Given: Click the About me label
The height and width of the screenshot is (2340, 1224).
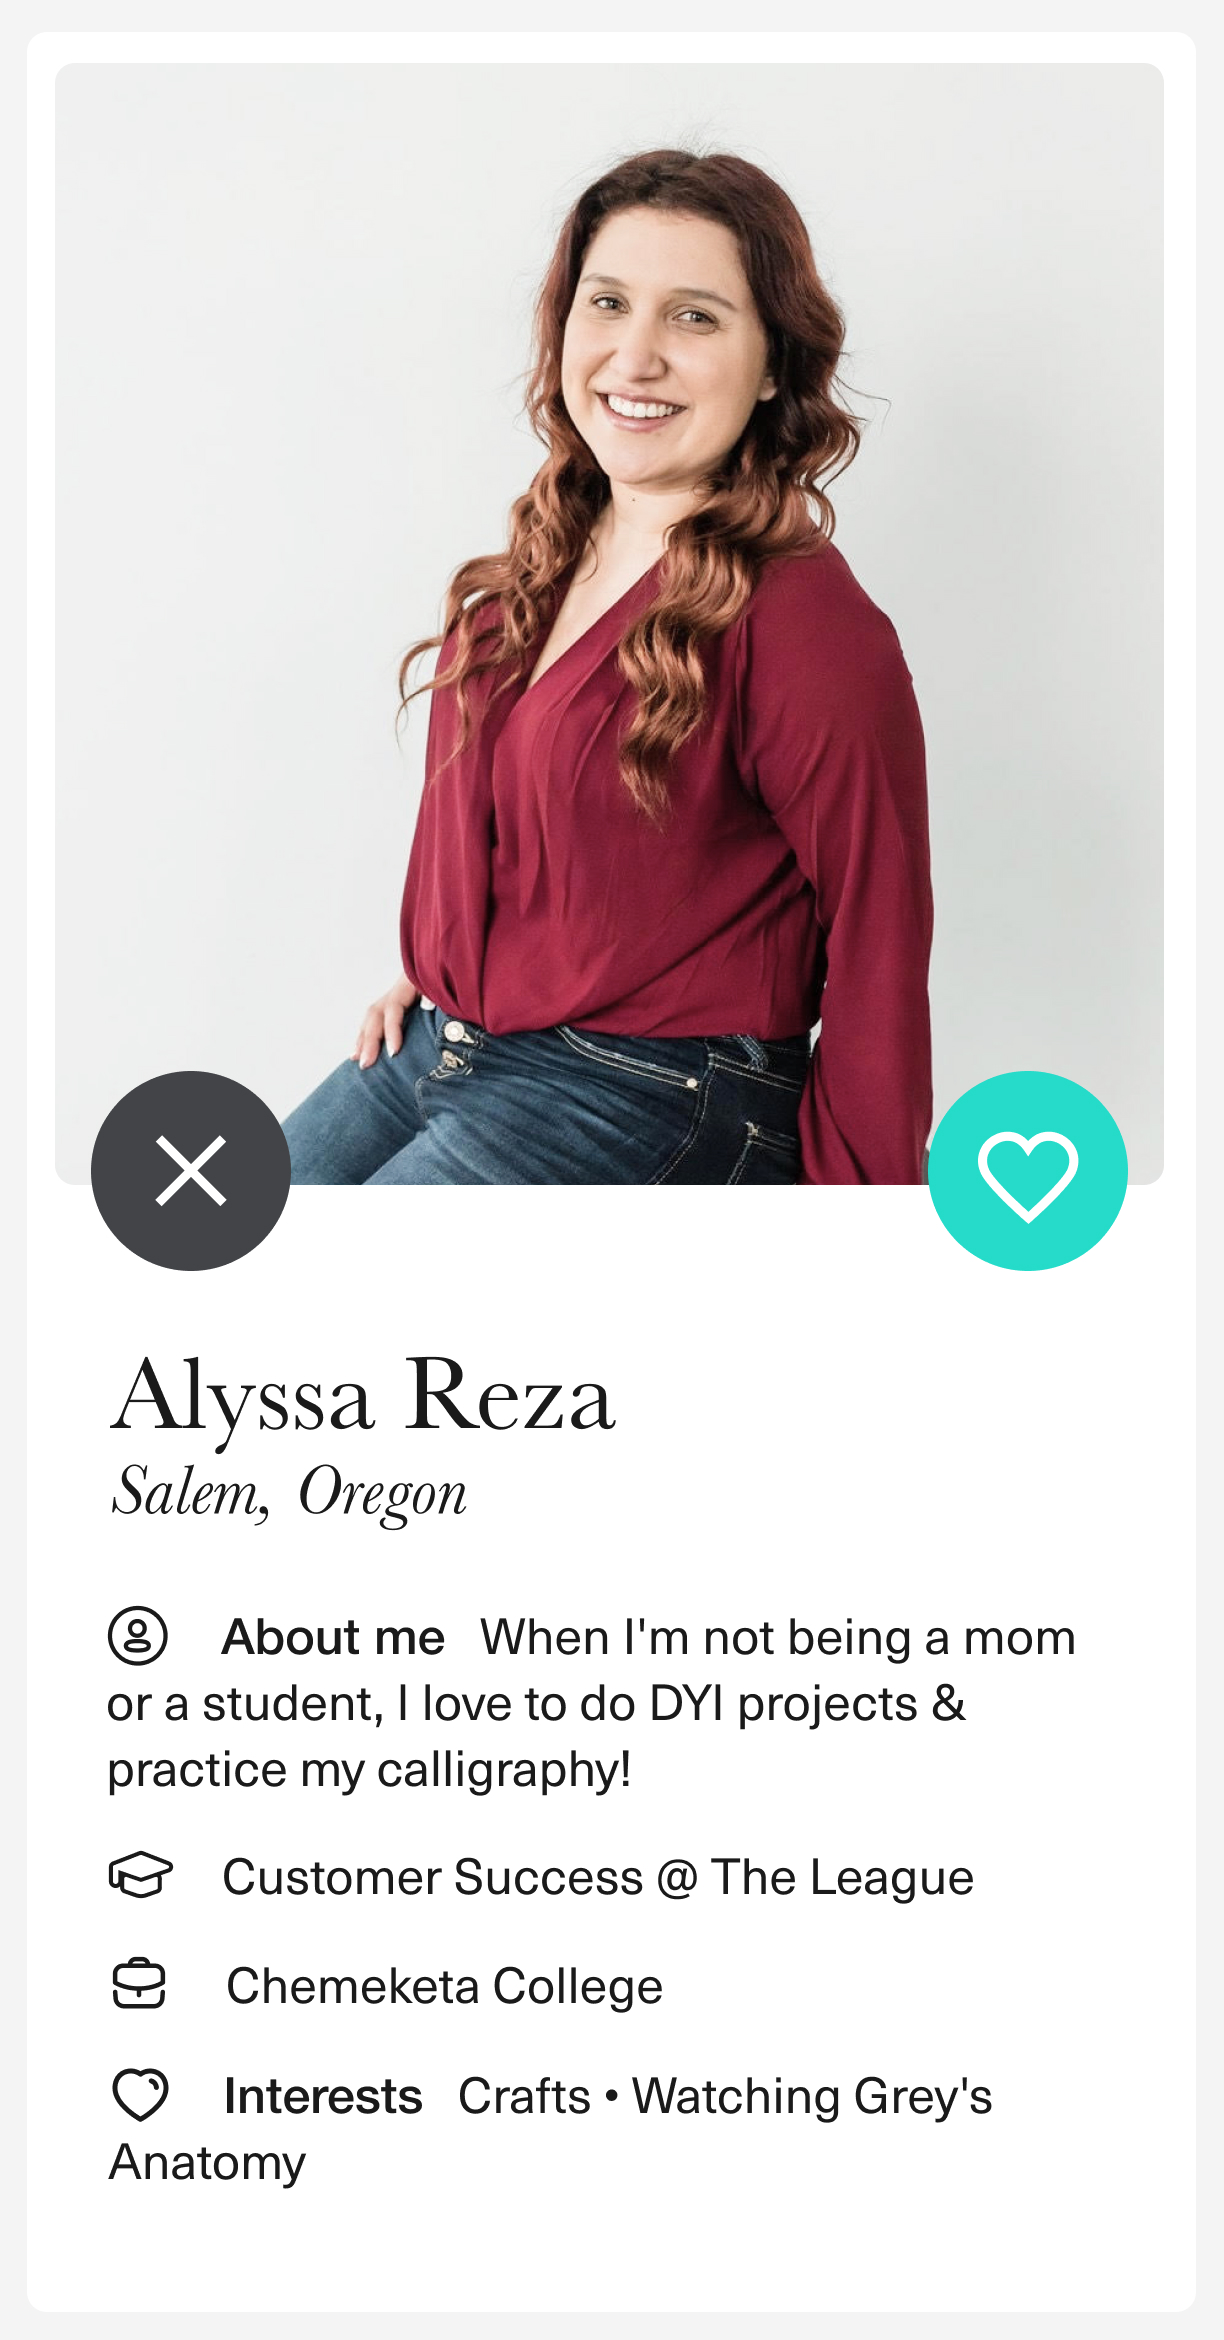Looking at the screenshot, I should [333, 1638].
